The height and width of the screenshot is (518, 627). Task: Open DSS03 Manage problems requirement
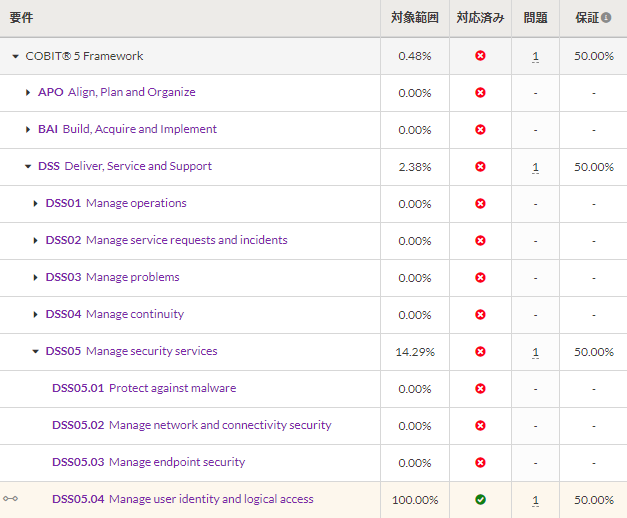coord(112,277)
